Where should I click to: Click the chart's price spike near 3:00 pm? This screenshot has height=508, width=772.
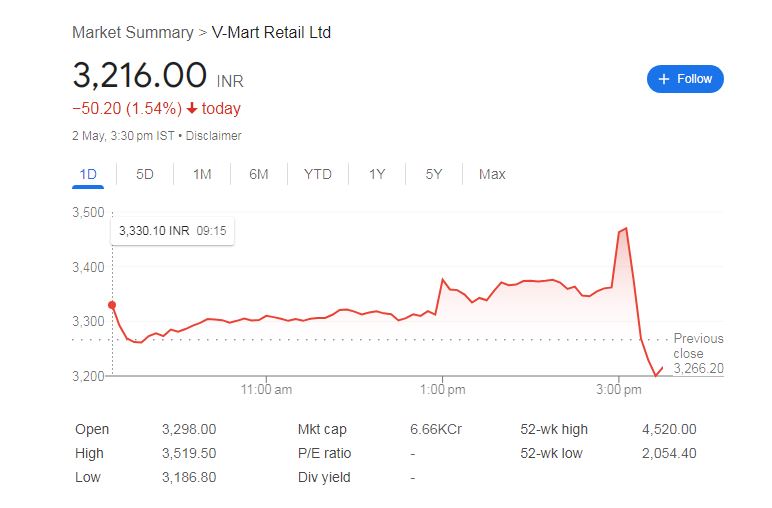(625, 229)
